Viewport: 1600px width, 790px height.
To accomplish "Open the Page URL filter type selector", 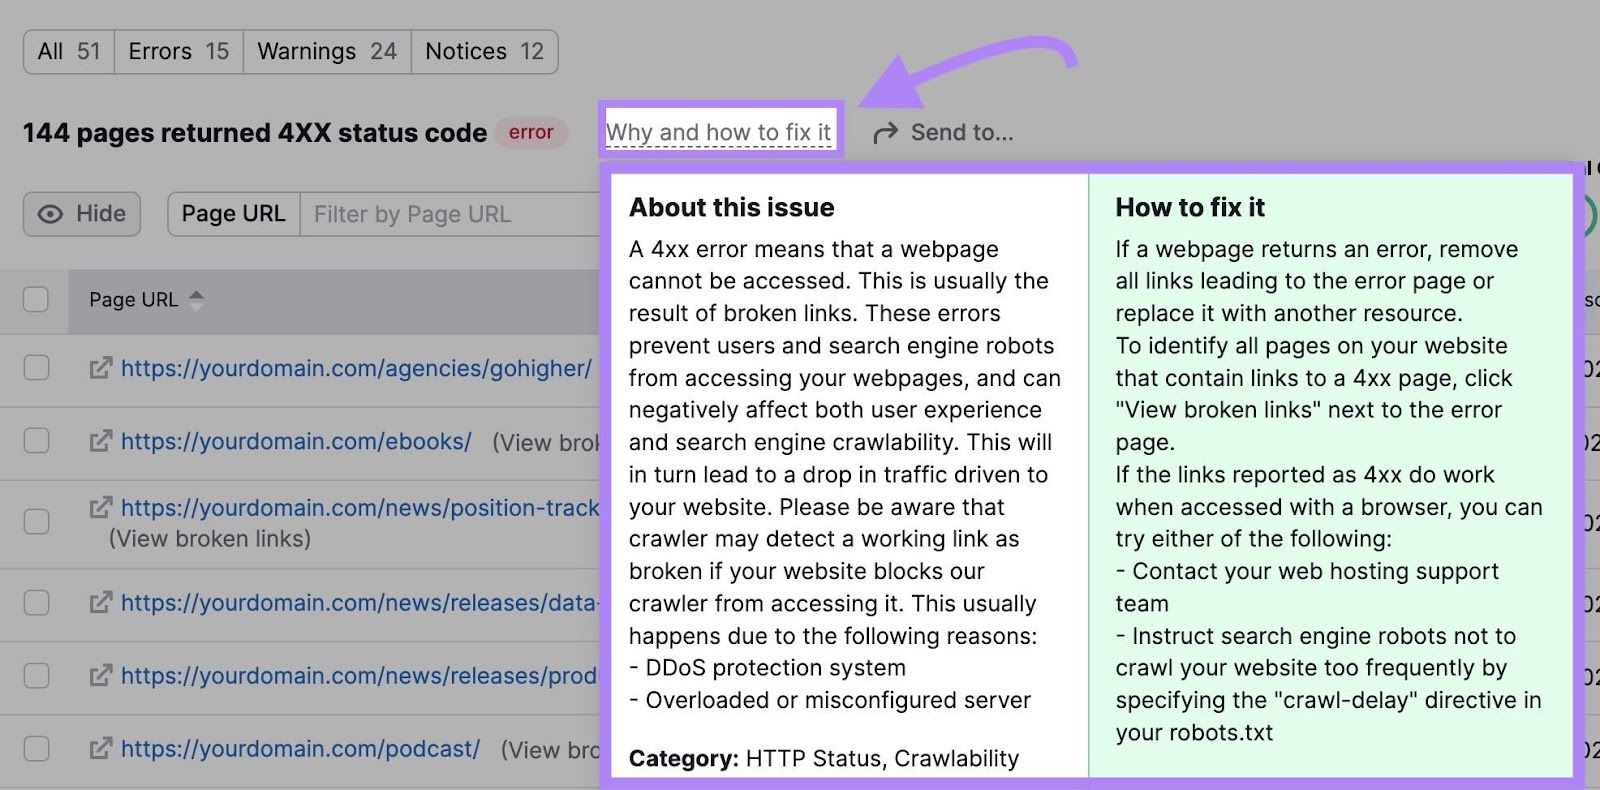I will tap(233, 214).
